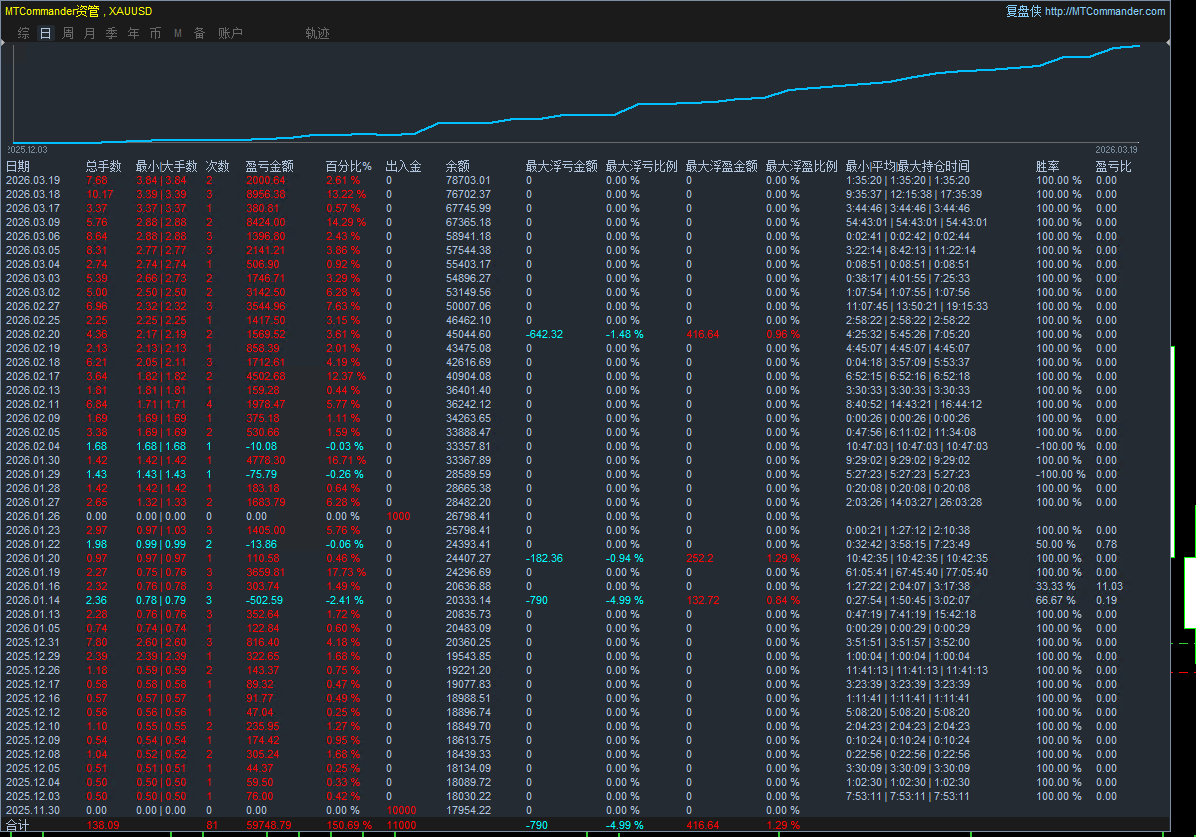This screenshot has height=837, width=1196.
Task: Select the 2026.03.19 row date
Action: point(33,180)
